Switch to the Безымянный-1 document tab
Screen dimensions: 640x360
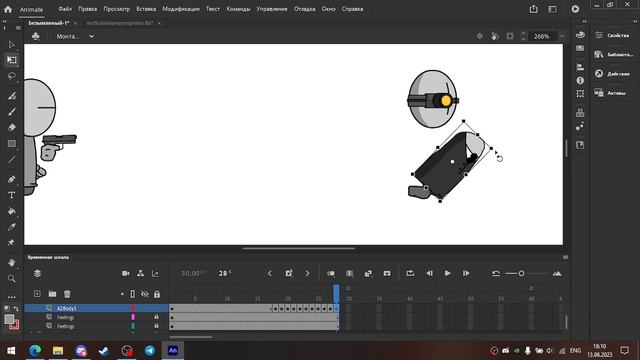pos(49,23)
